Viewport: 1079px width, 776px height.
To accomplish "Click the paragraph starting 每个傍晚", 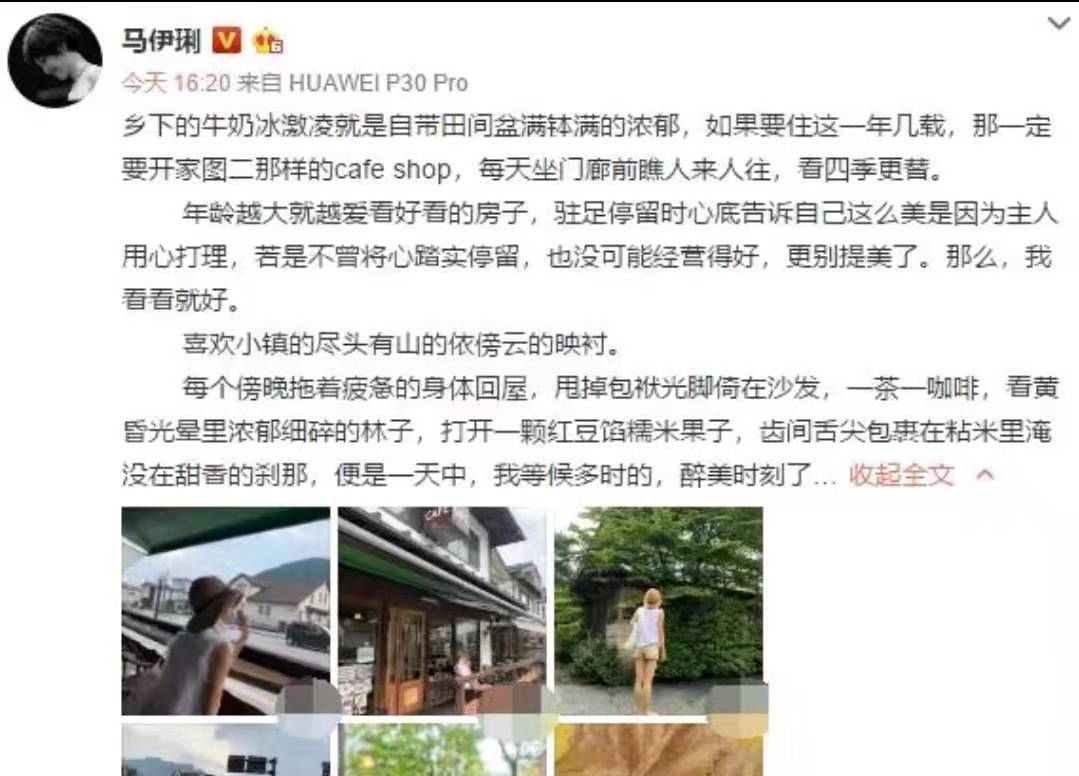I will pos(589,431).
